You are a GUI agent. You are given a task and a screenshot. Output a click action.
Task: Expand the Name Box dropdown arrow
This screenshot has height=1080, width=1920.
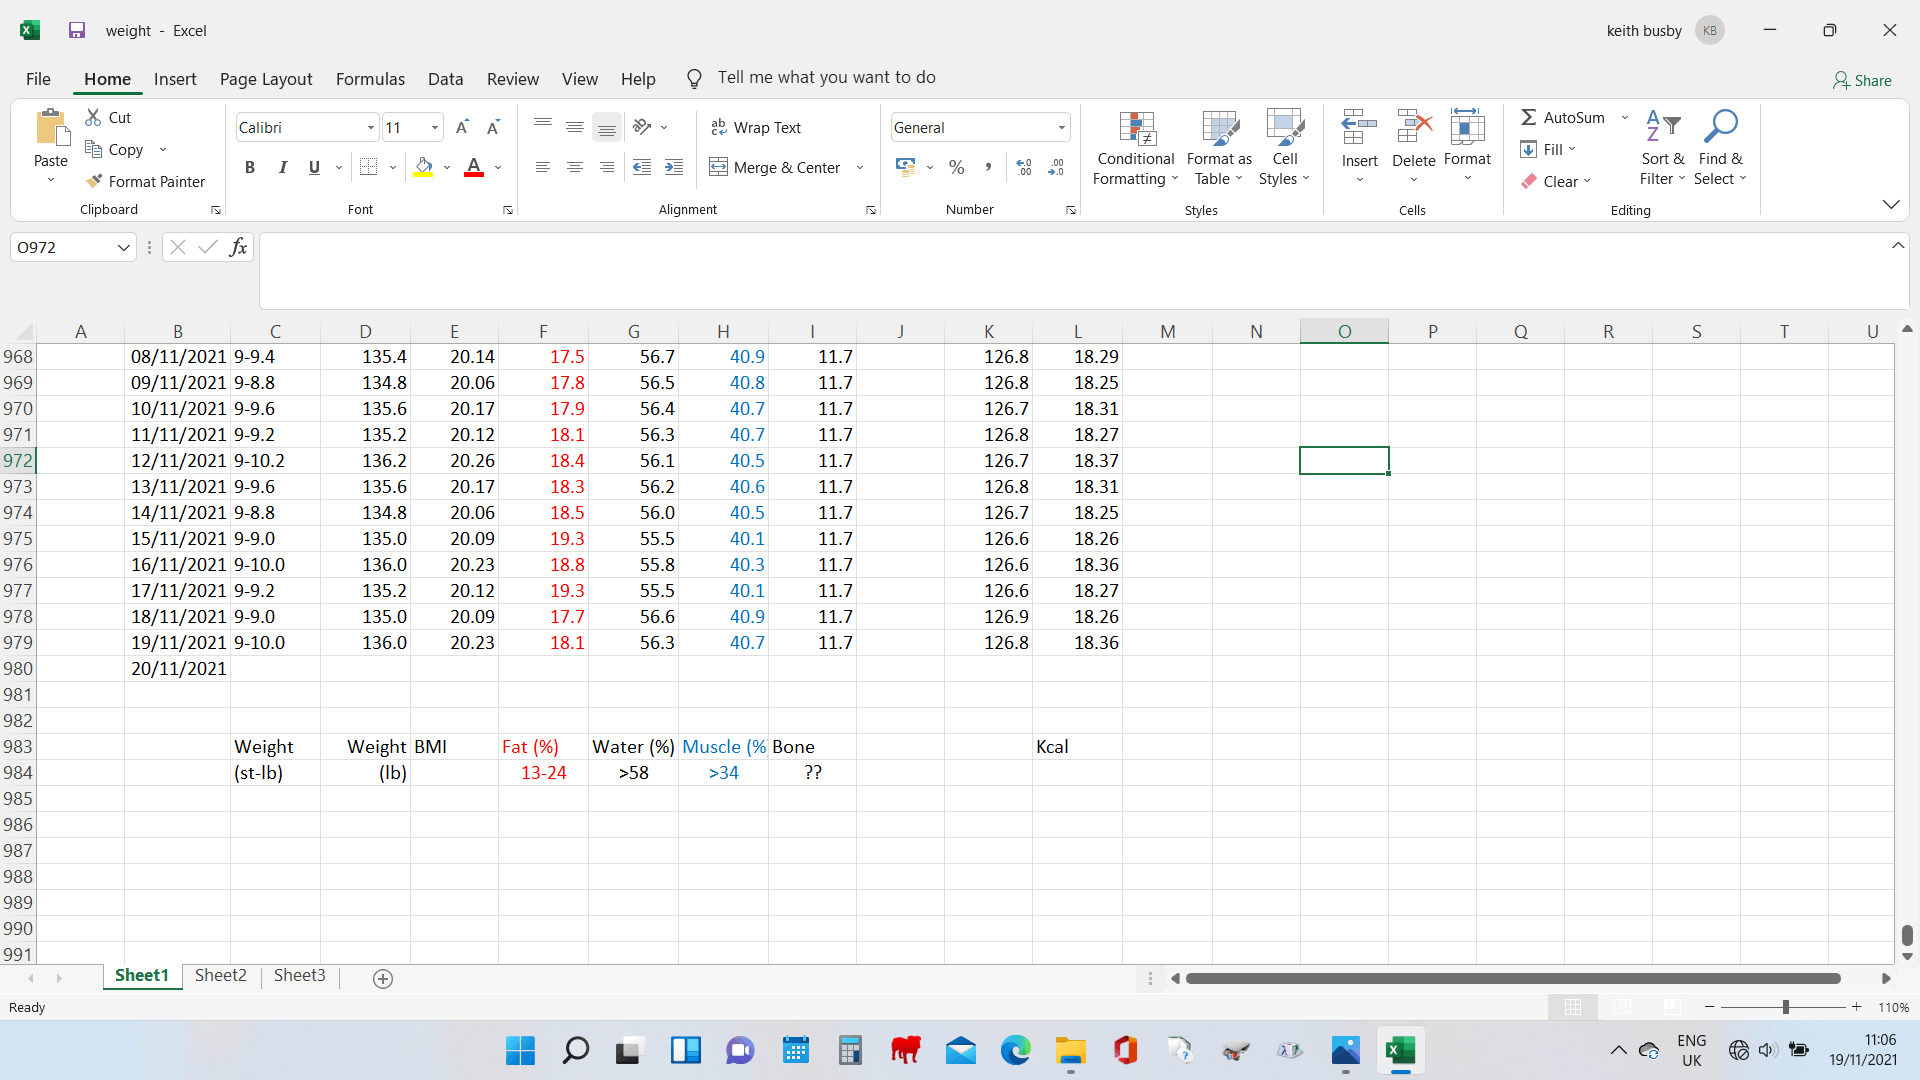(124, 247)
